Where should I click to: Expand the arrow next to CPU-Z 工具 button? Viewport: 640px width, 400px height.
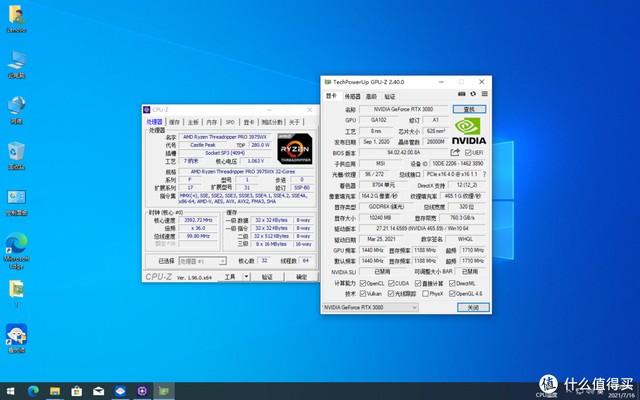point(247,277)
